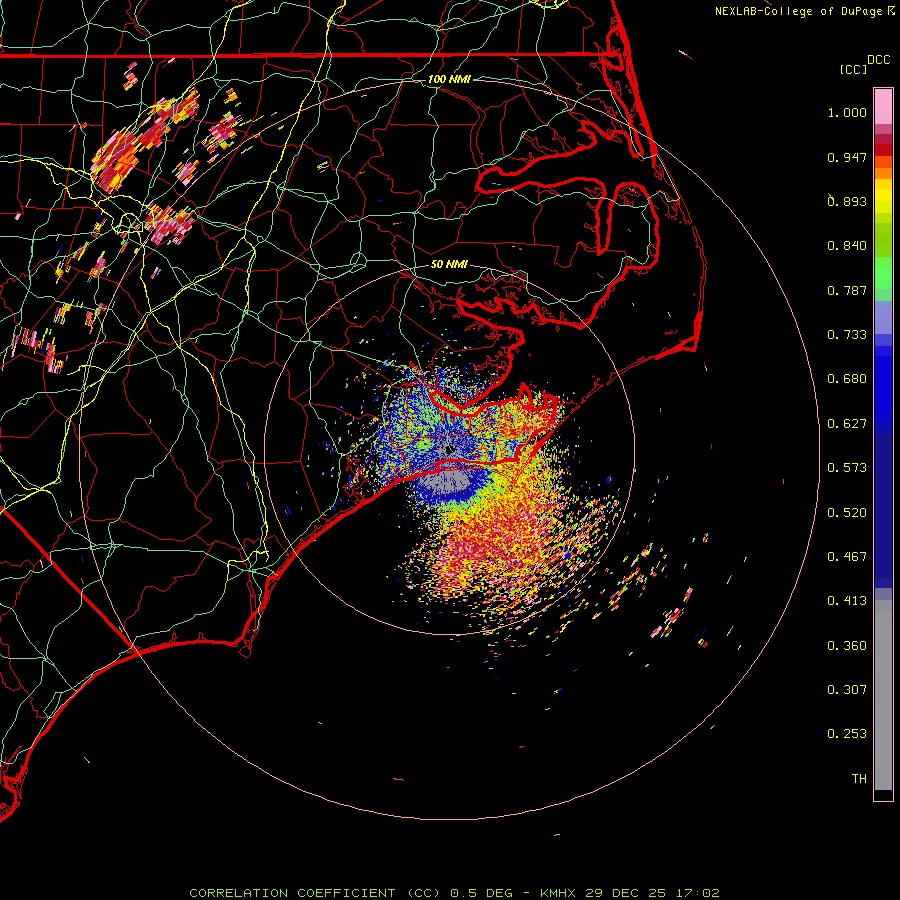Click the TH threshold label on the scale
The height and width of the screenshot is (900, 900).
click(859, 779)
